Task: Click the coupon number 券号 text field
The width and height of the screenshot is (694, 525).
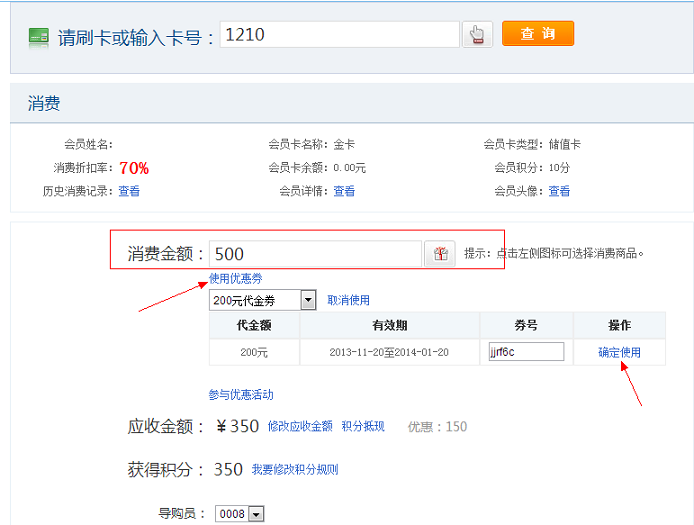Action: tap(526, 352)
